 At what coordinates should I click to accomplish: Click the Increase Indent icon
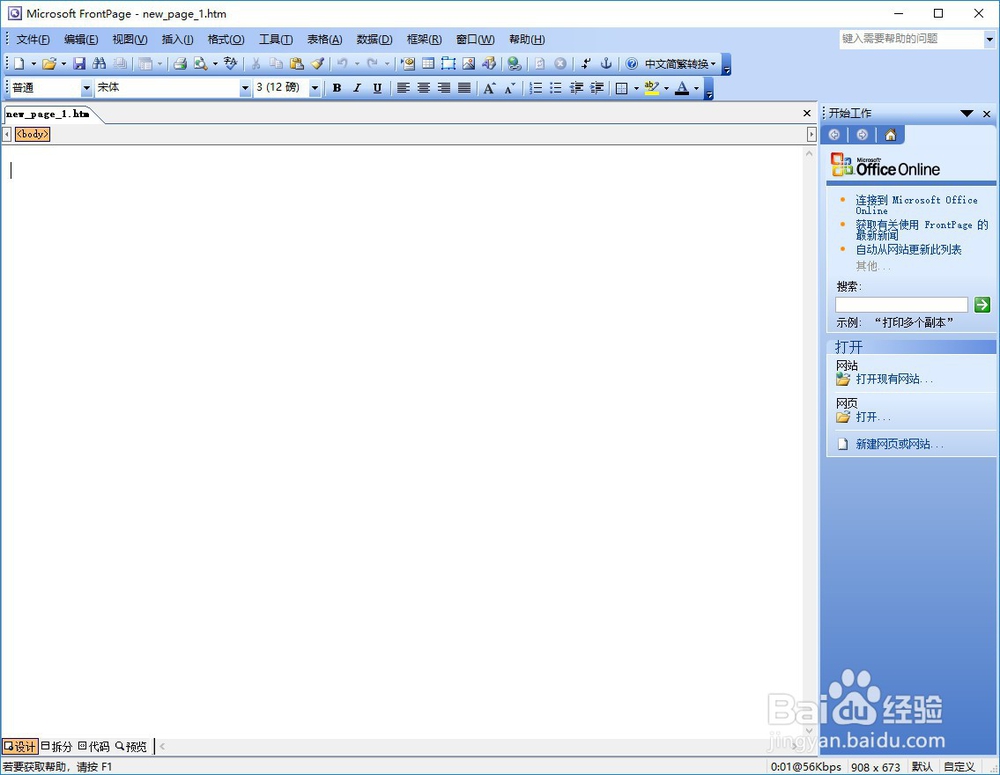(597, 88)
